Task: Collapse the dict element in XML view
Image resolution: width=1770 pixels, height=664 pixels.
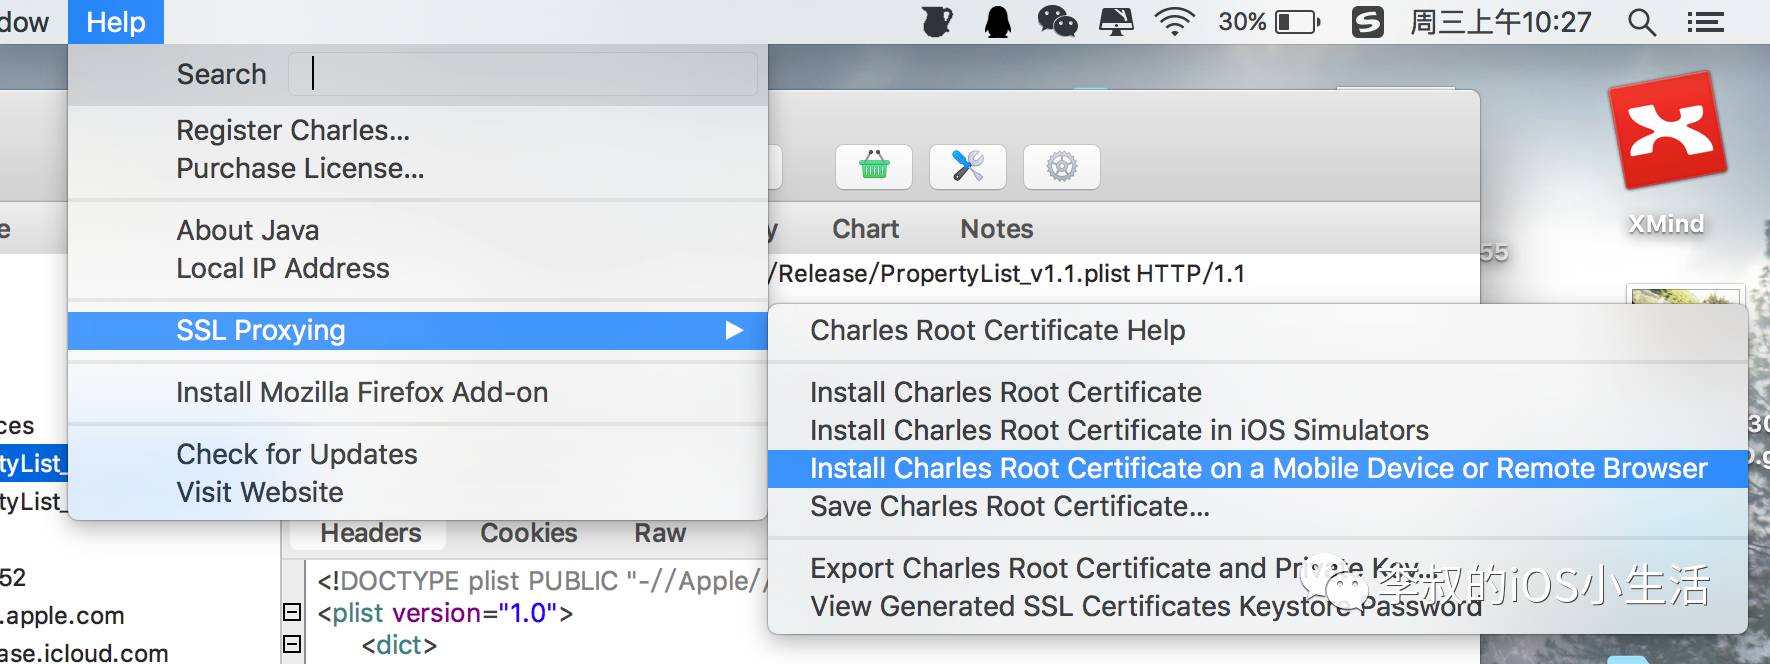Action: click(292, 644)
